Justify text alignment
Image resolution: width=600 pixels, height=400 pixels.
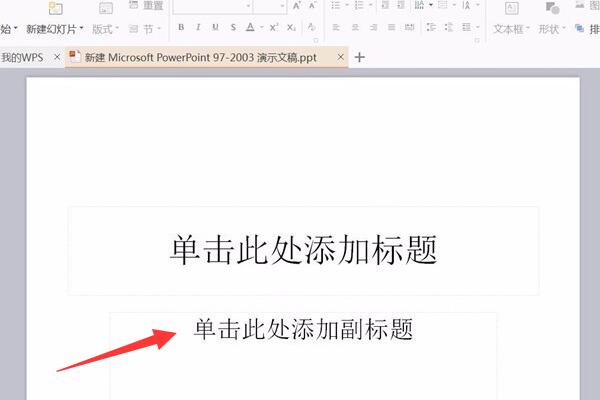[391, 27]
